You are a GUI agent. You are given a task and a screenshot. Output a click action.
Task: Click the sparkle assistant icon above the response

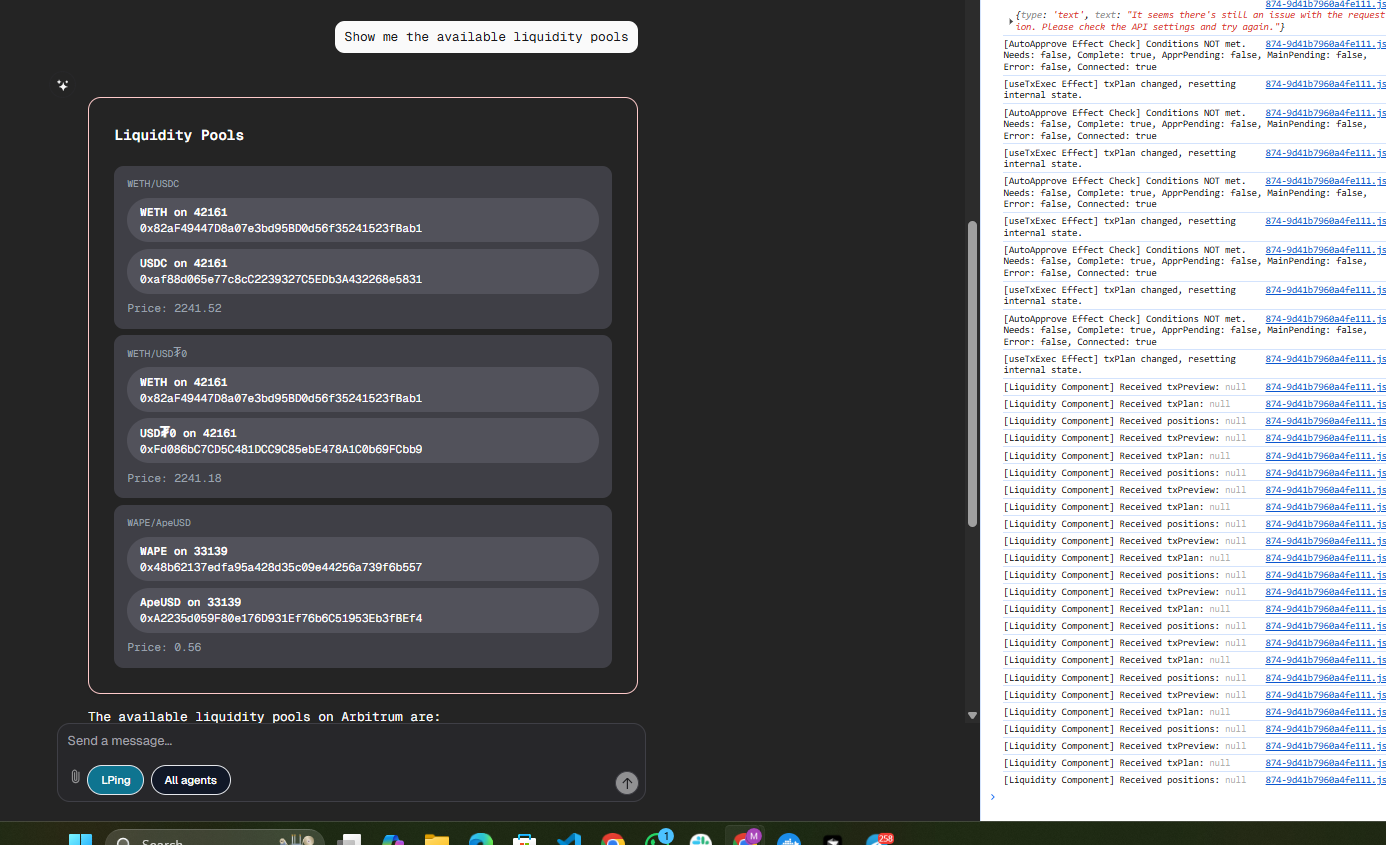coord(63,86)
